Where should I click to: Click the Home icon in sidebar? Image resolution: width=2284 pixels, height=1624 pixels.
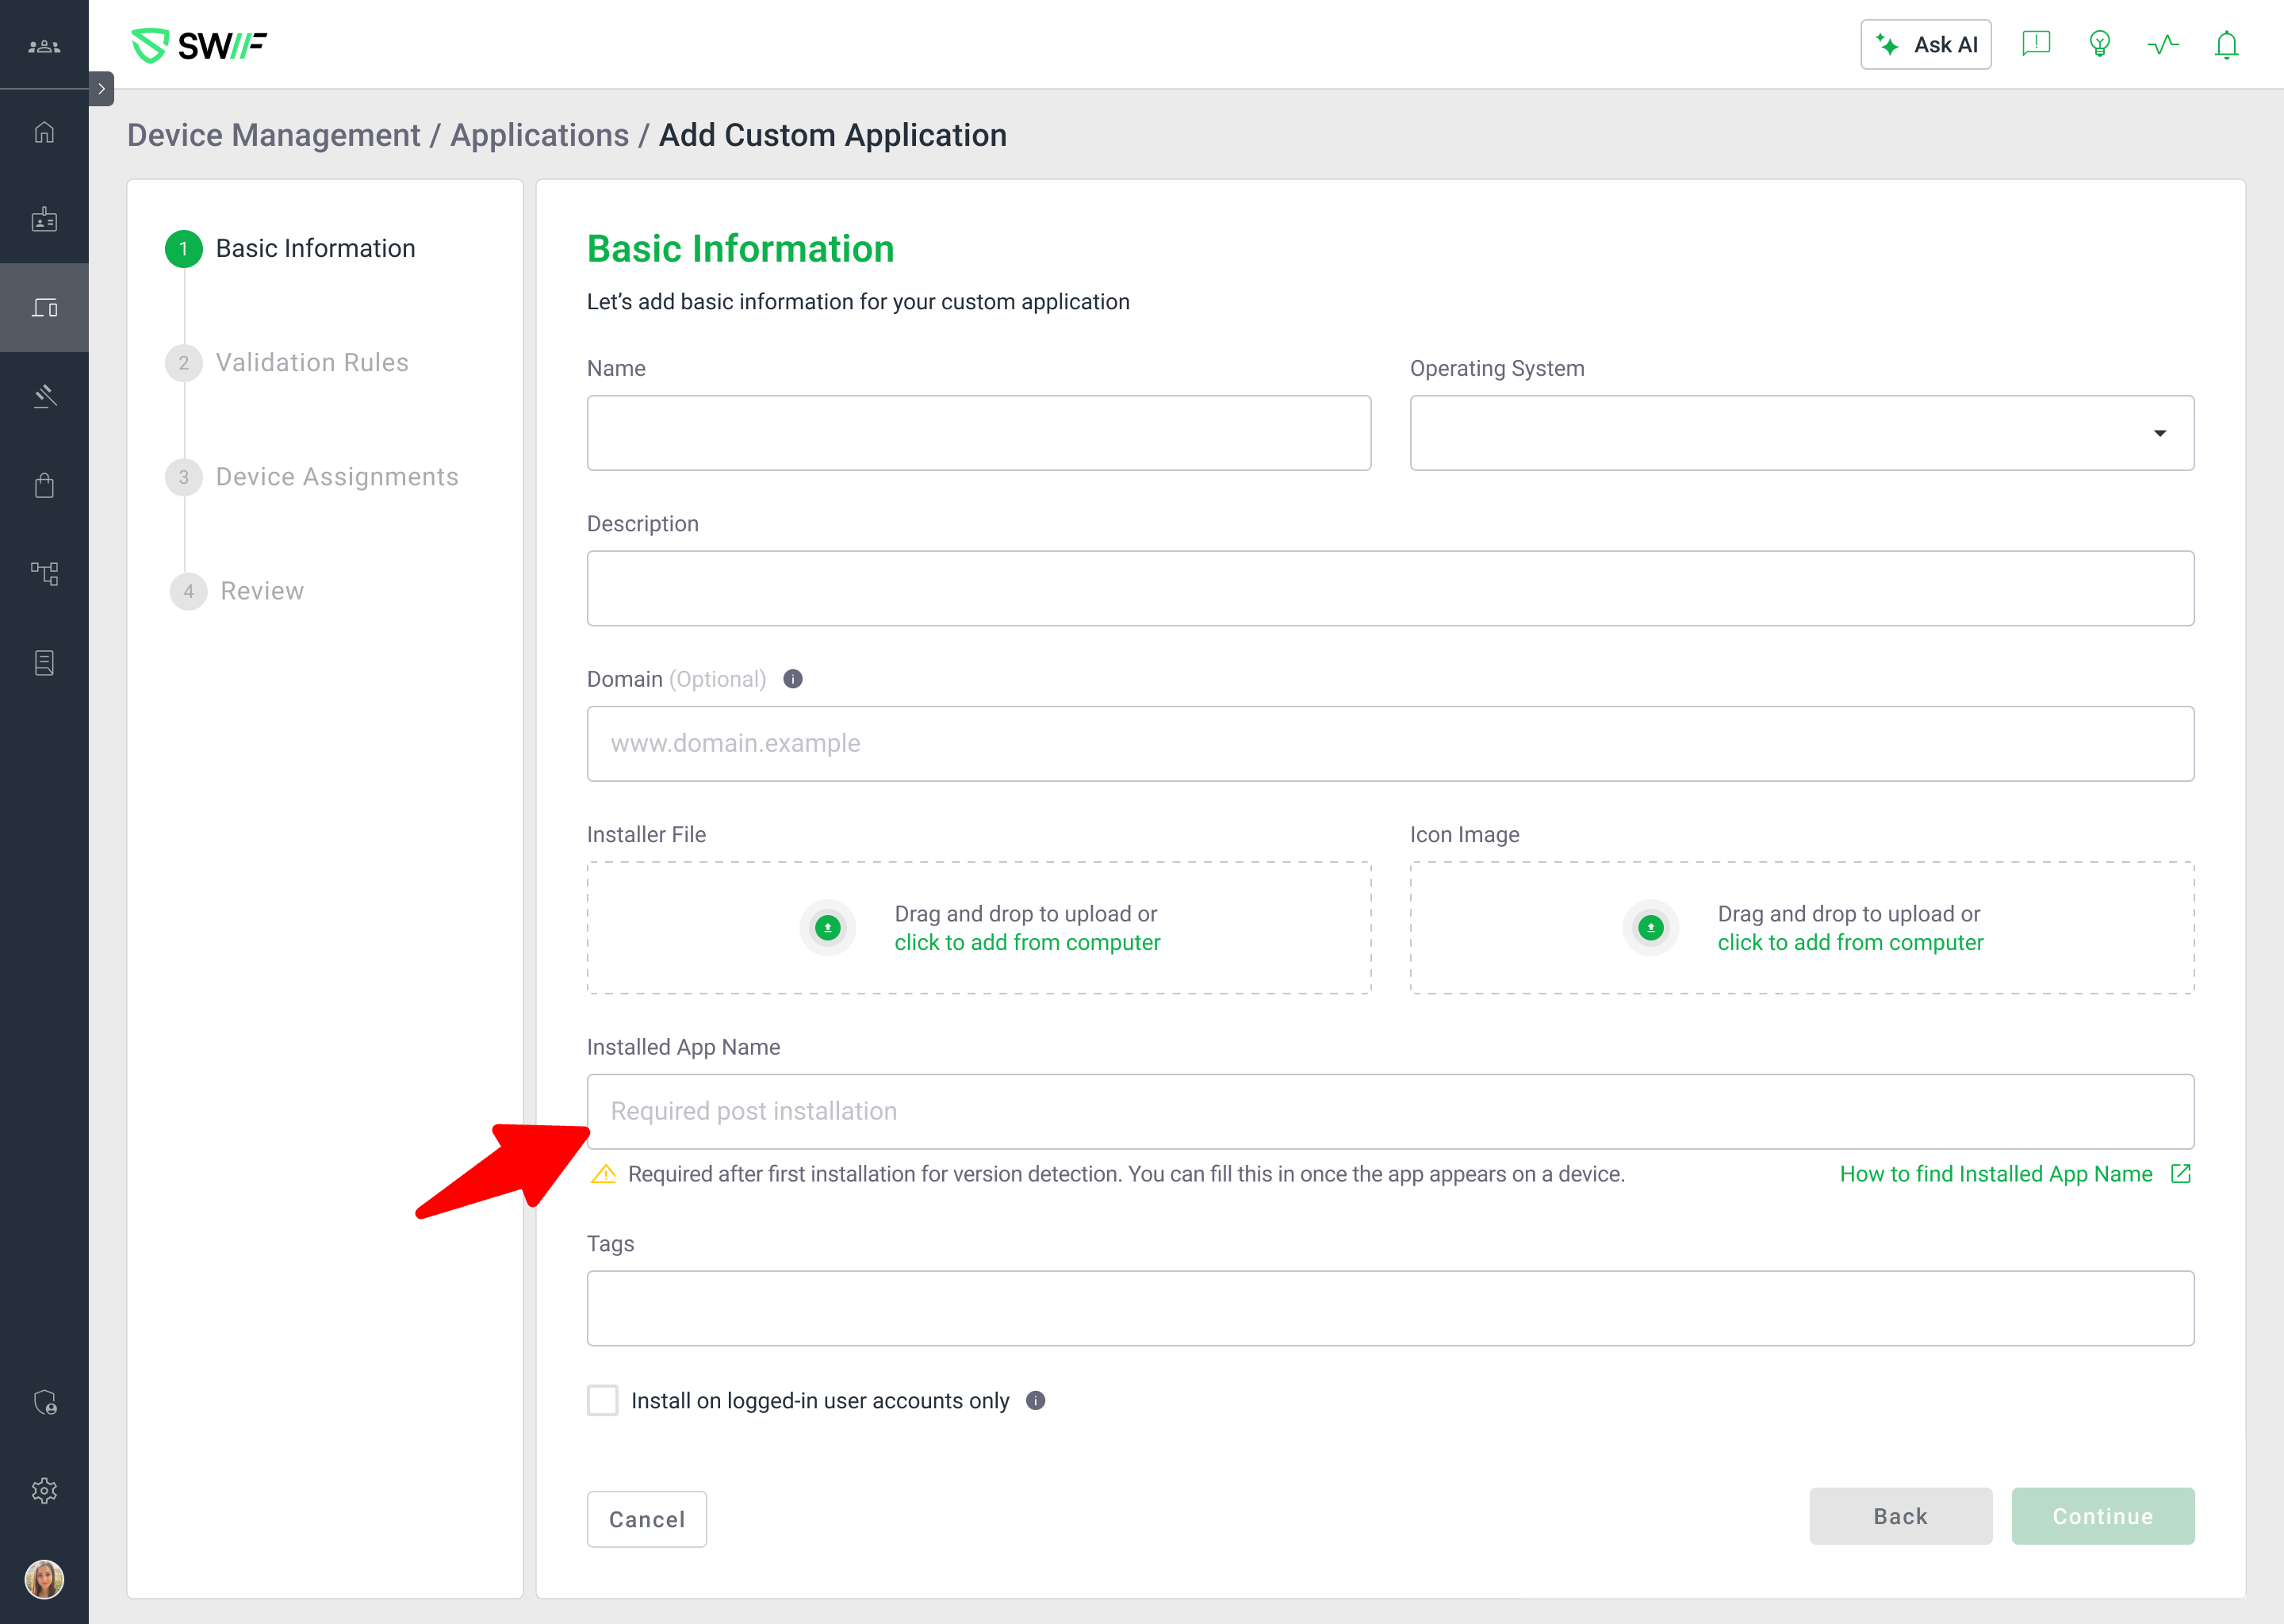pos(44,132)
